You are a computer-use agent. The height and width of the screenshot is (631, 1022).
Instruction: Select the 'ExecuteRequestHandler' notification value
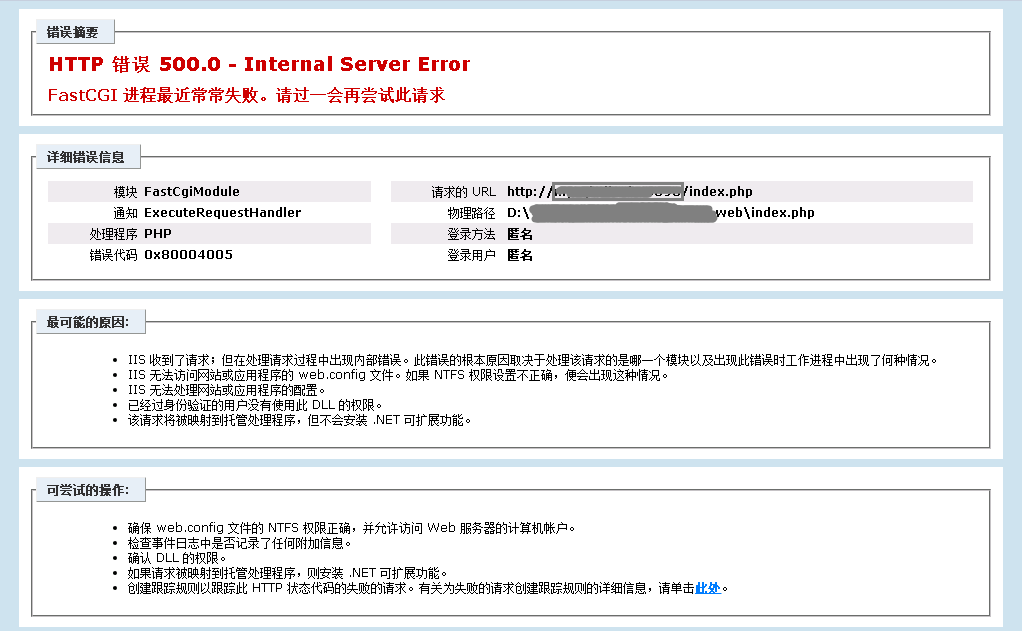point(222,212)
